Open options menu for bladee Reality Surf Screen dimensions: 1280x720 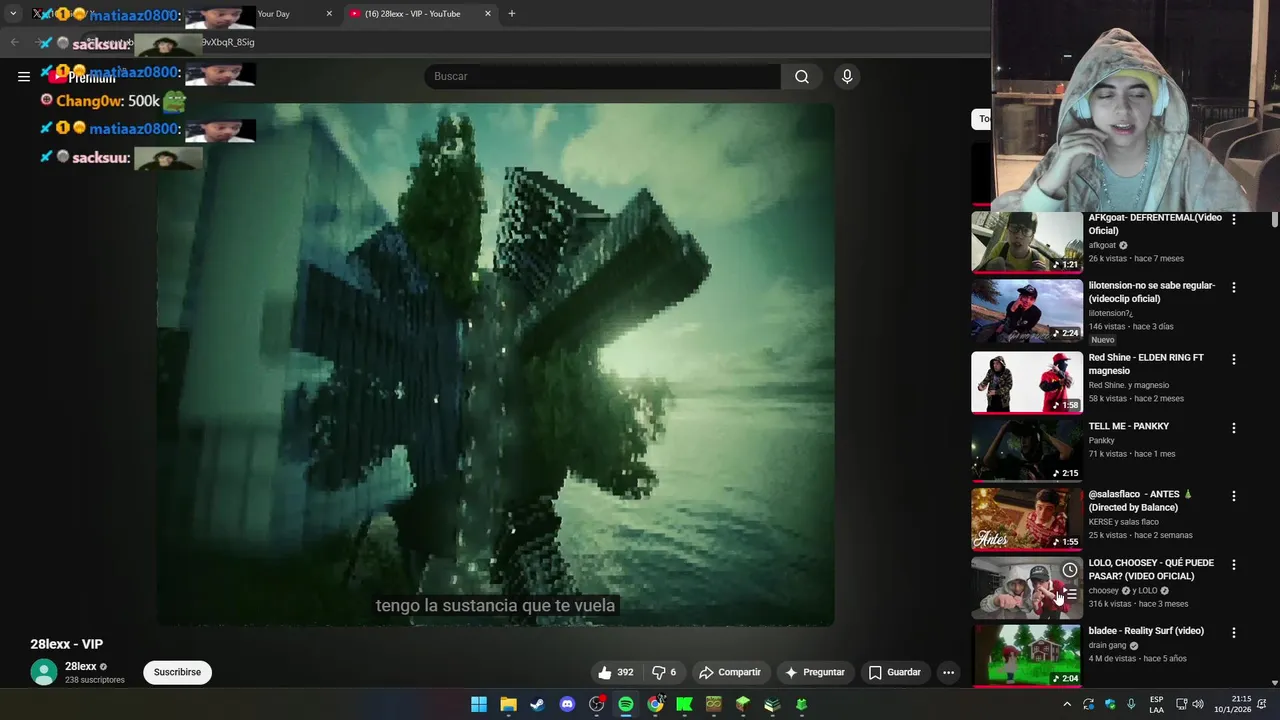[x=1233, y=633]
